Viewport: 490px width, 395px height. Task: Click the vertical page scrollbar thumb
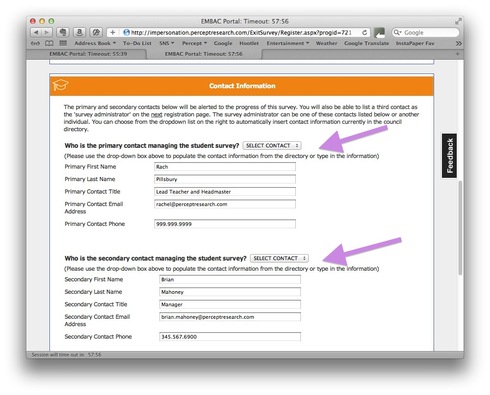460,228
